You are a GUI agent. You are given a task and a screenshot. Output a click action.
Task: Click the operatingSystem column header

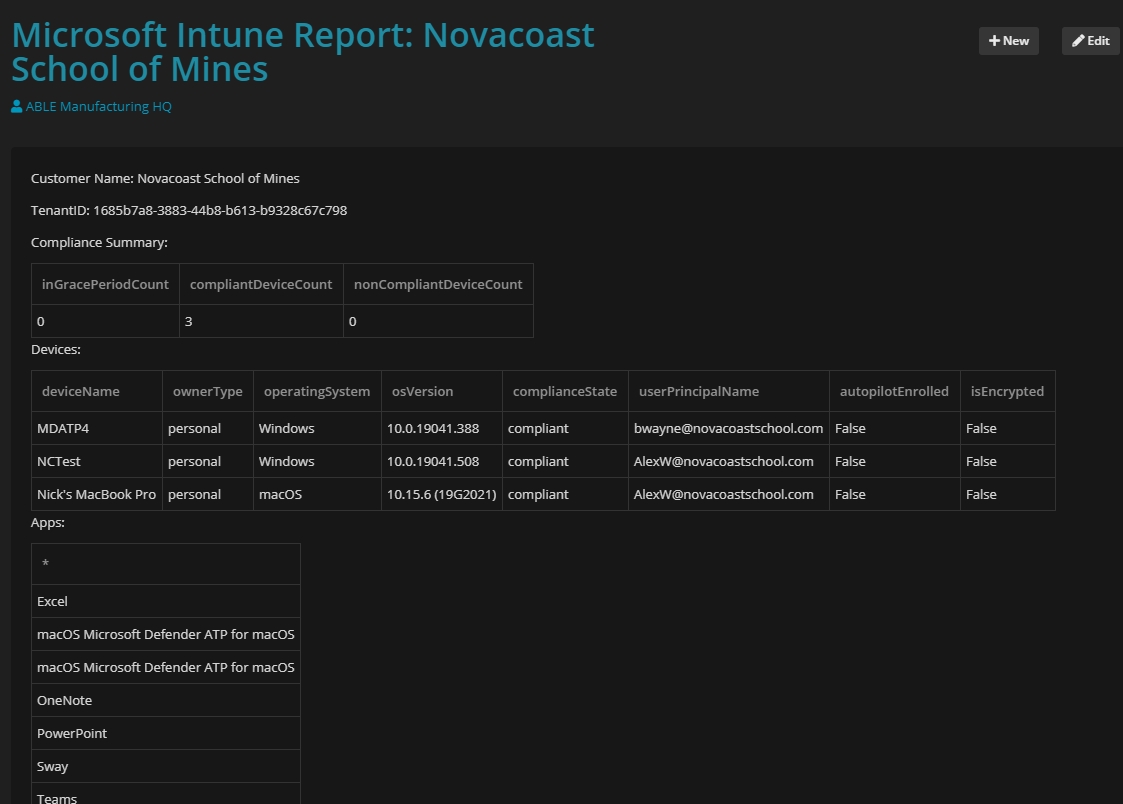tap(317, 392)
